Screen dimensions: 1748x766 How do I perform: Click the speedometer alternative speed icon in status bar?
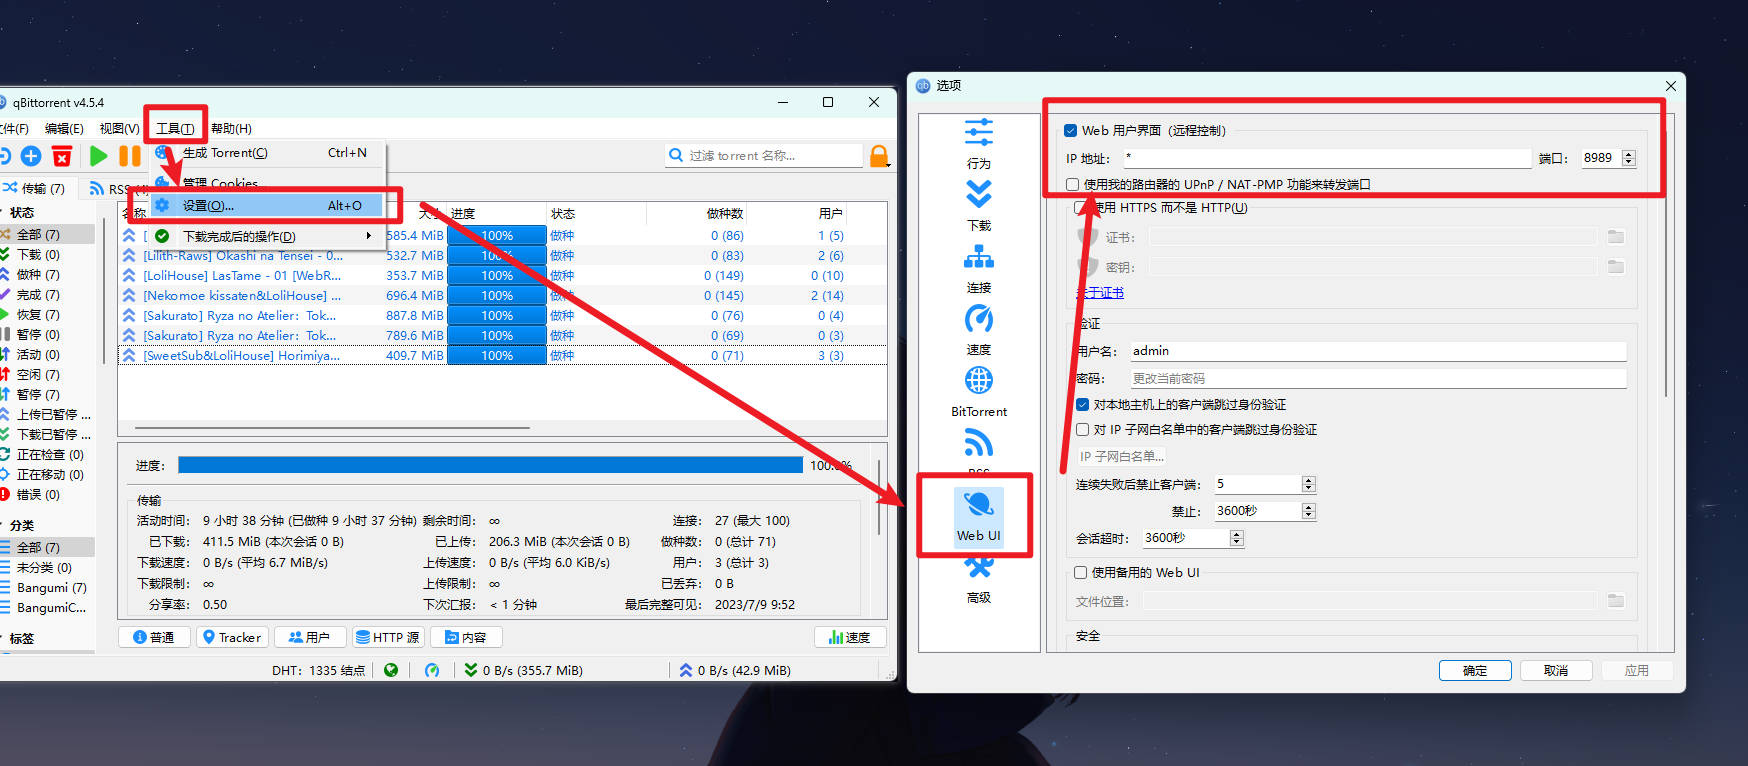(x=432, y=670)
